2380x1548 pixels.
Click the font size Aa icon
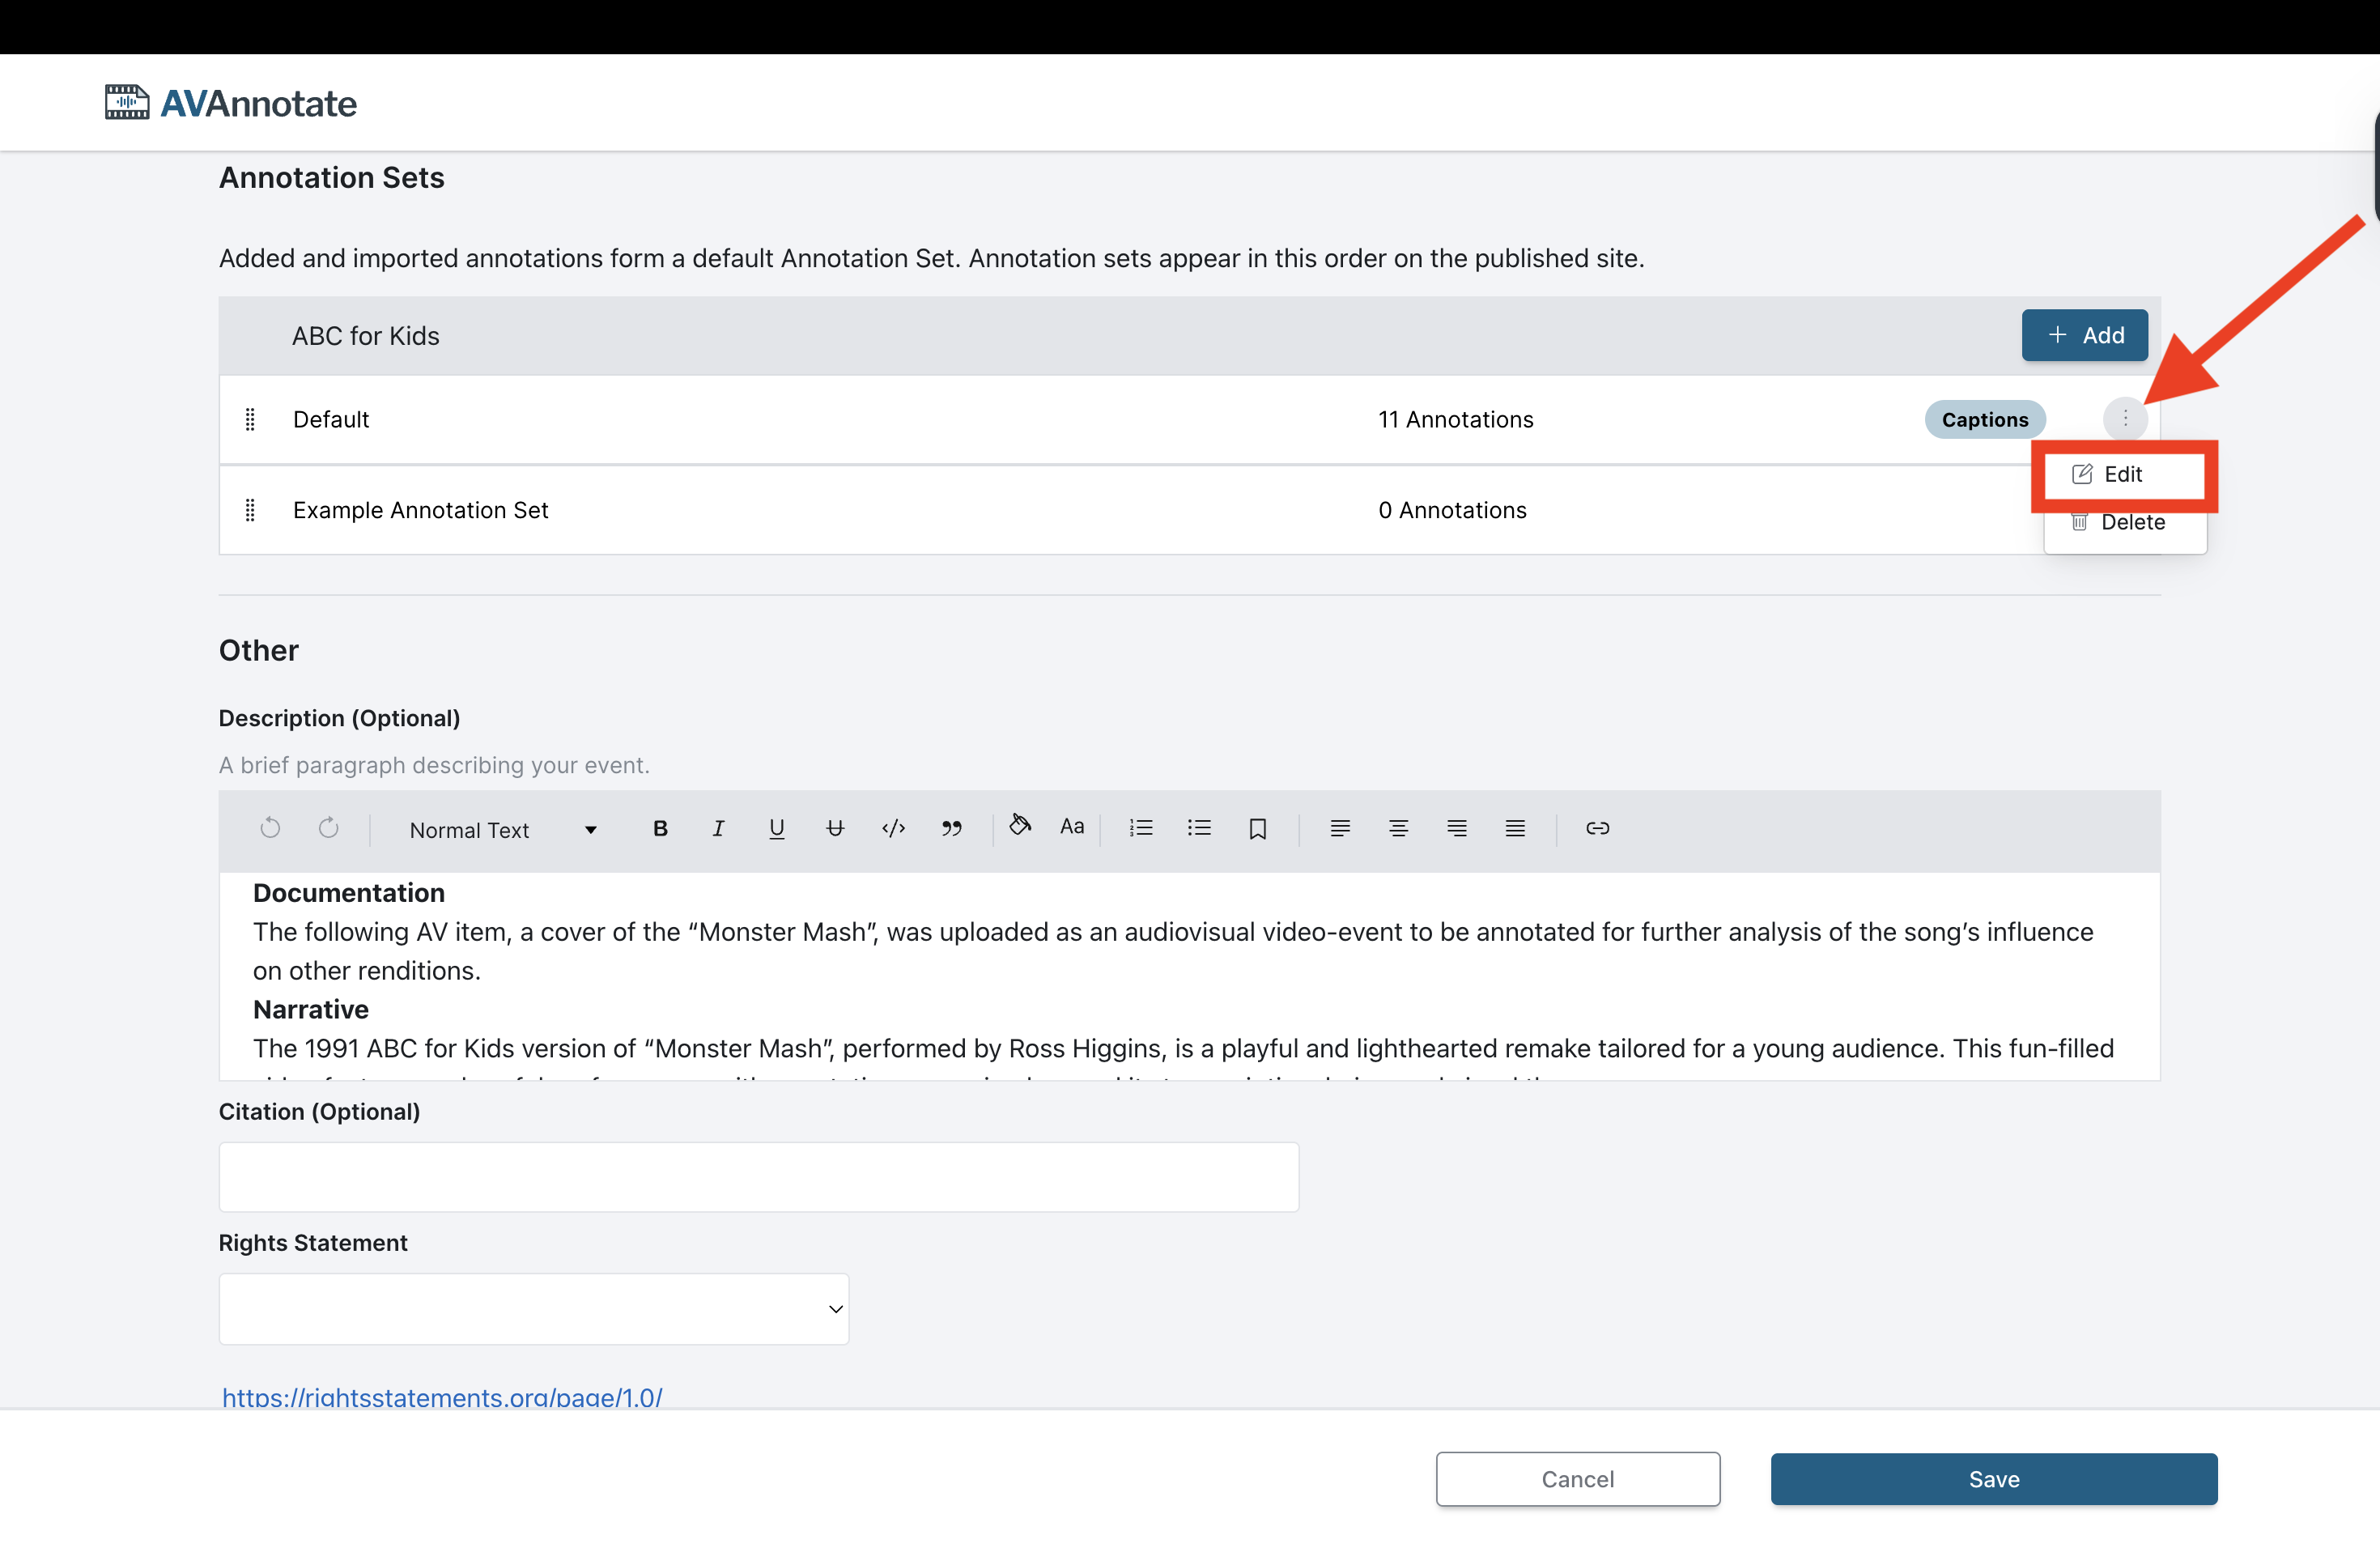[x=1072, y=826]
